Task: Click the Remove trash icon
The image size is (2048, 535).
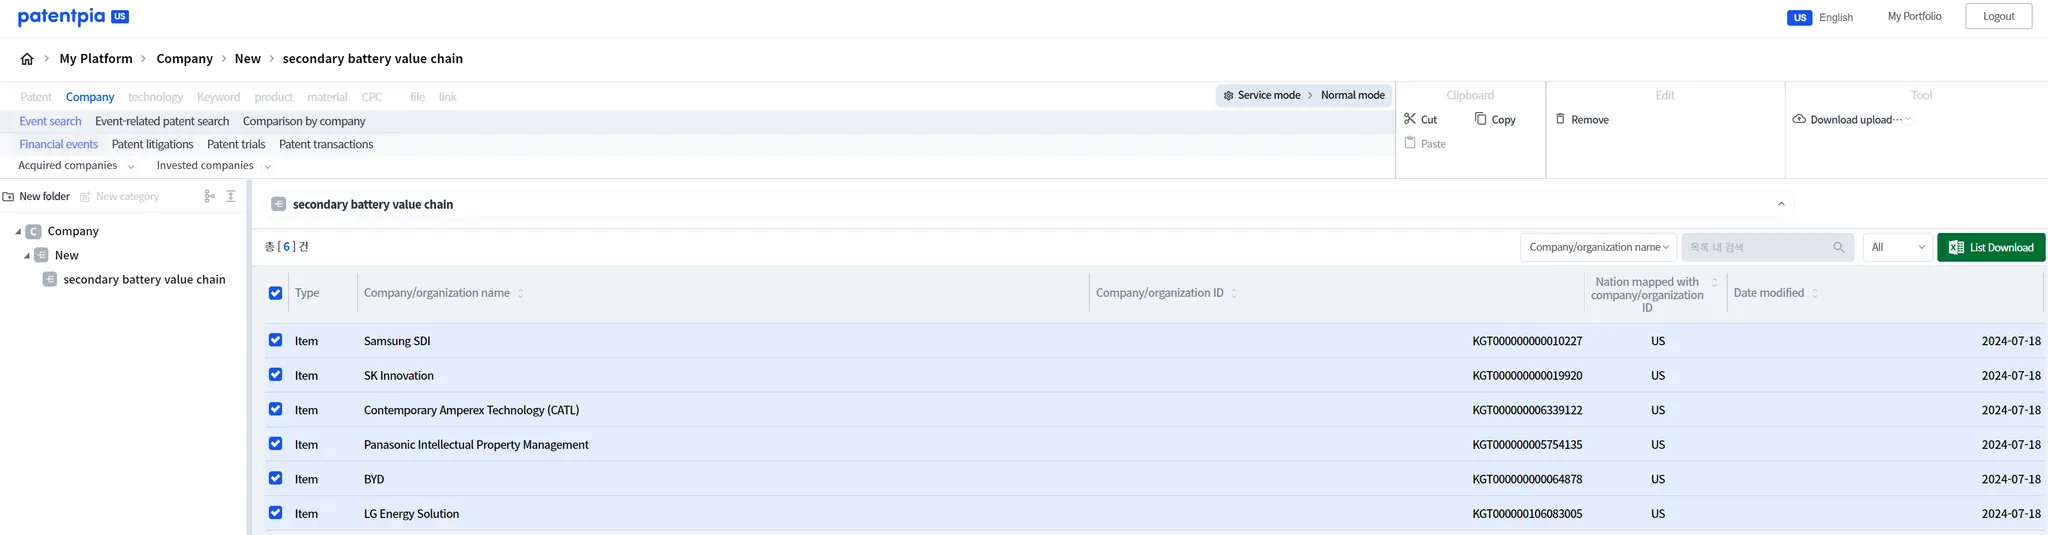Action: [1560, 119]
